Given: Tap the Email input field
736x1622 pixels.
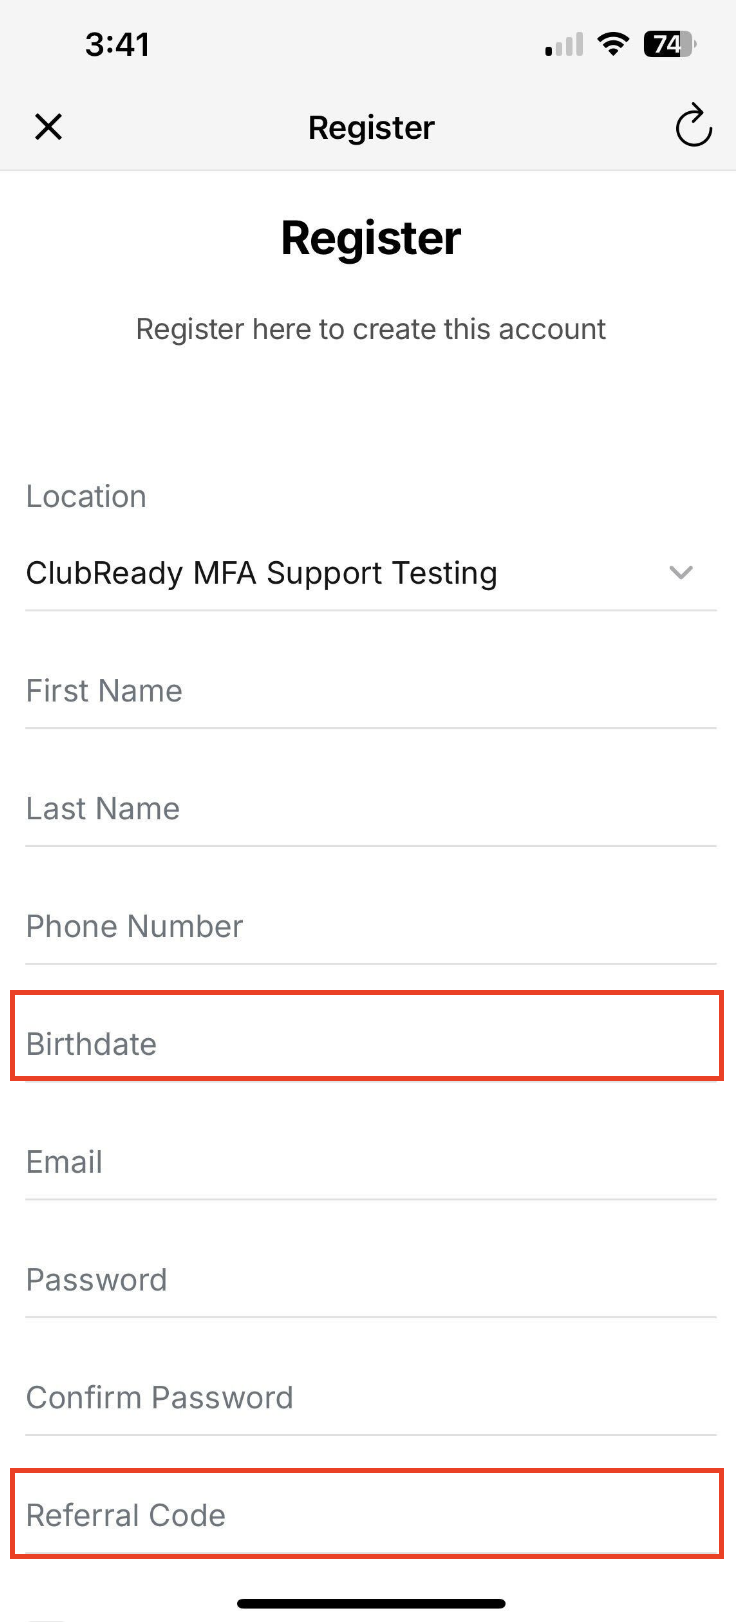Looking at the screenshot, I should pos(370,1162).
